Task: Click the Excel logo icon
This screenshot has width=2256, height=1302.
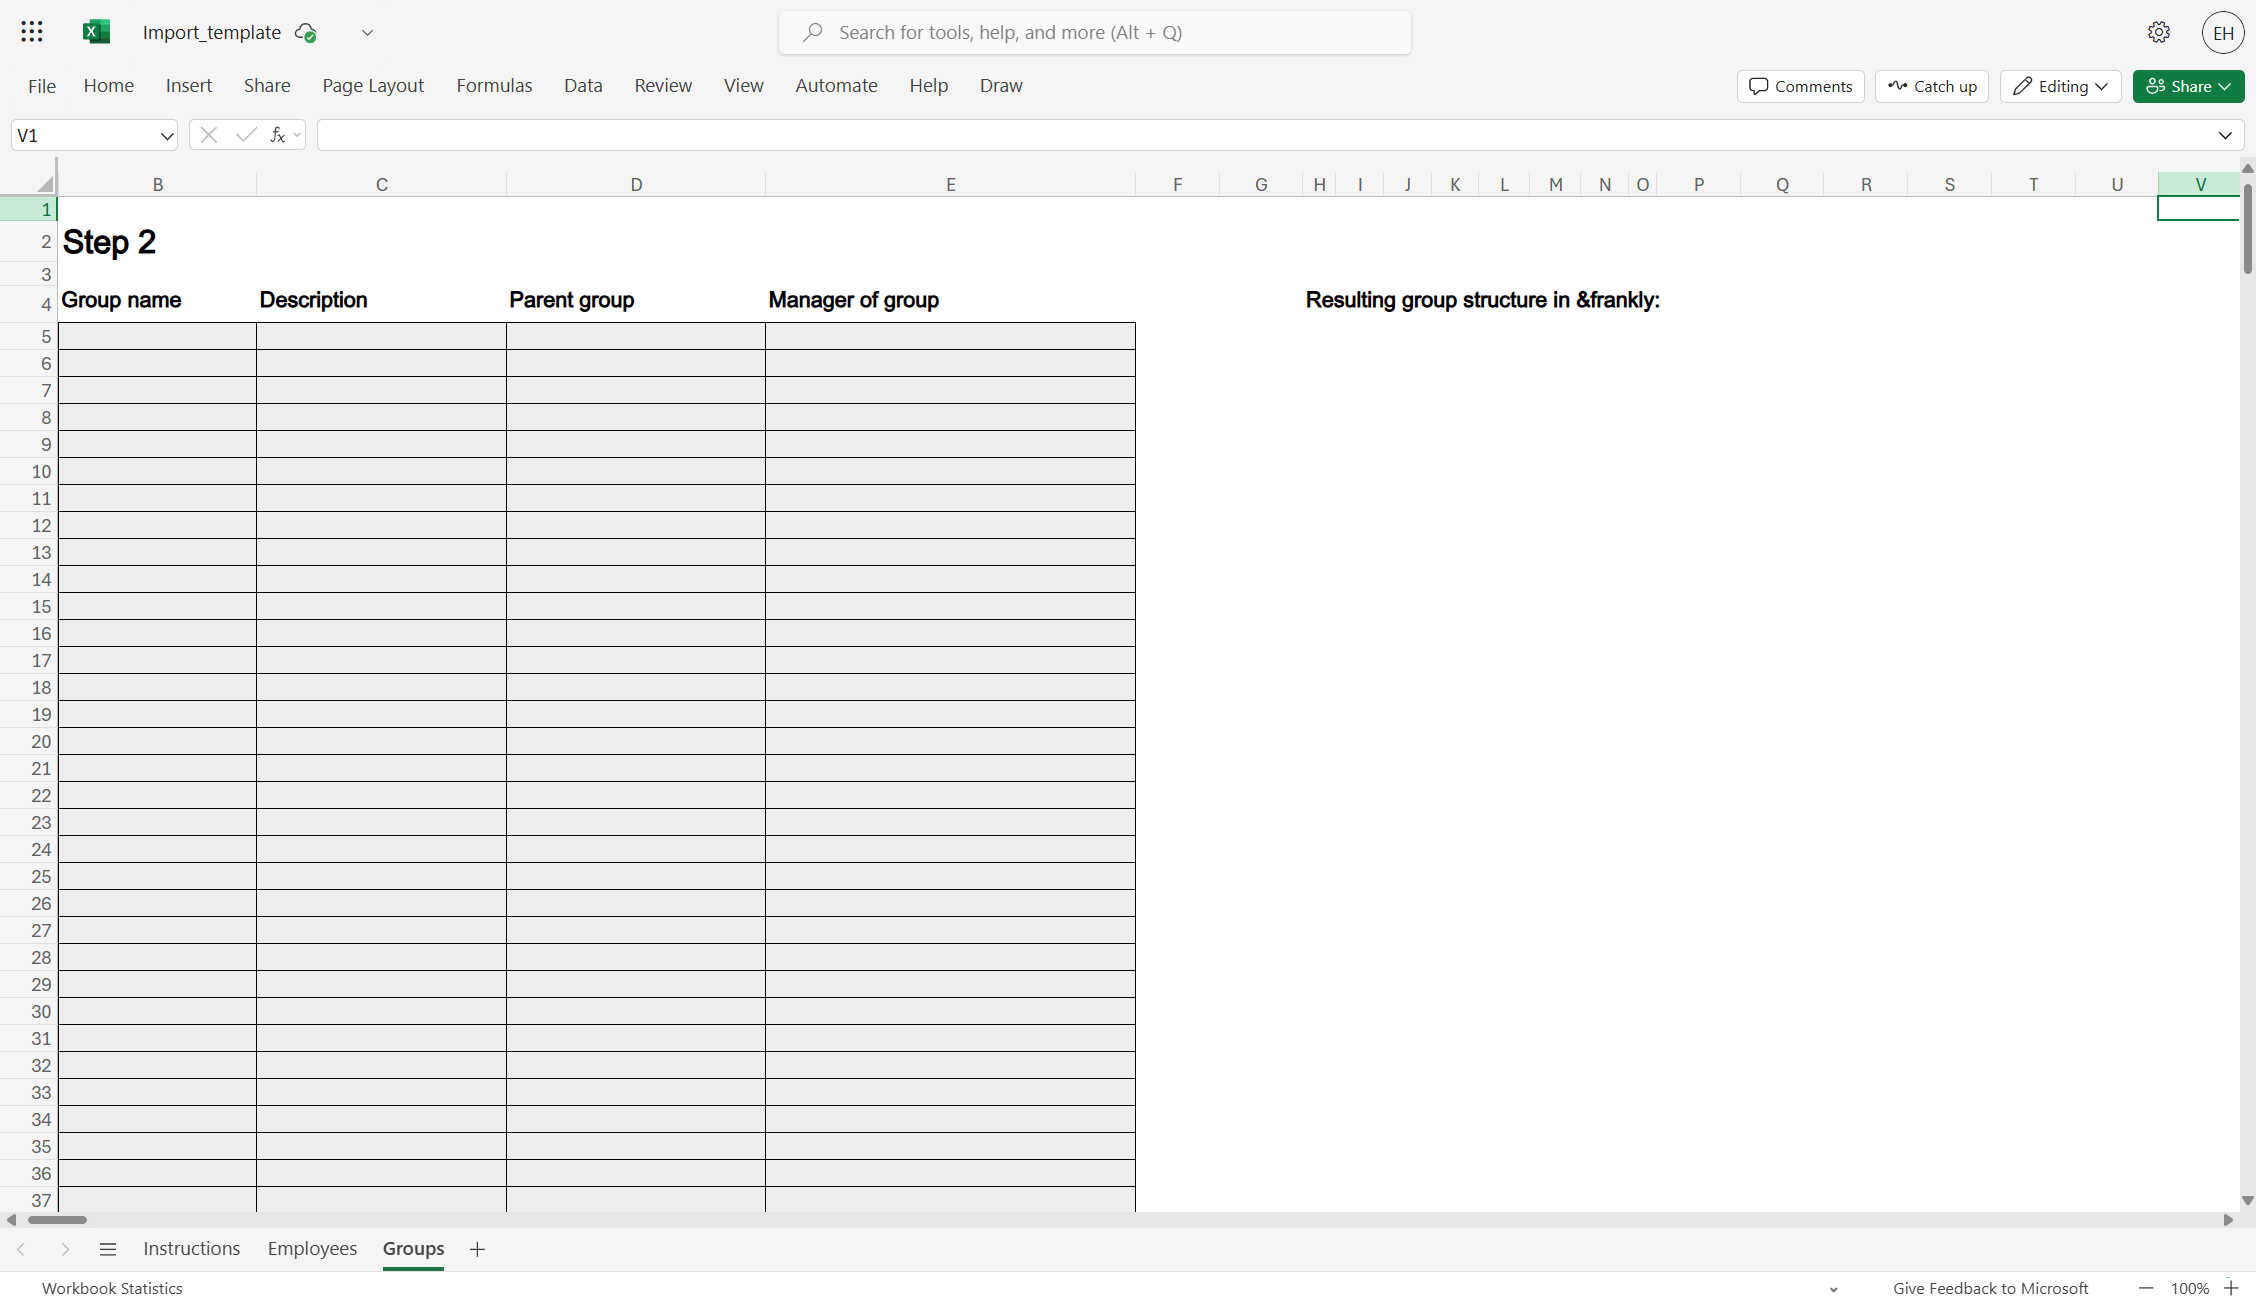Action: click(96, 32)
